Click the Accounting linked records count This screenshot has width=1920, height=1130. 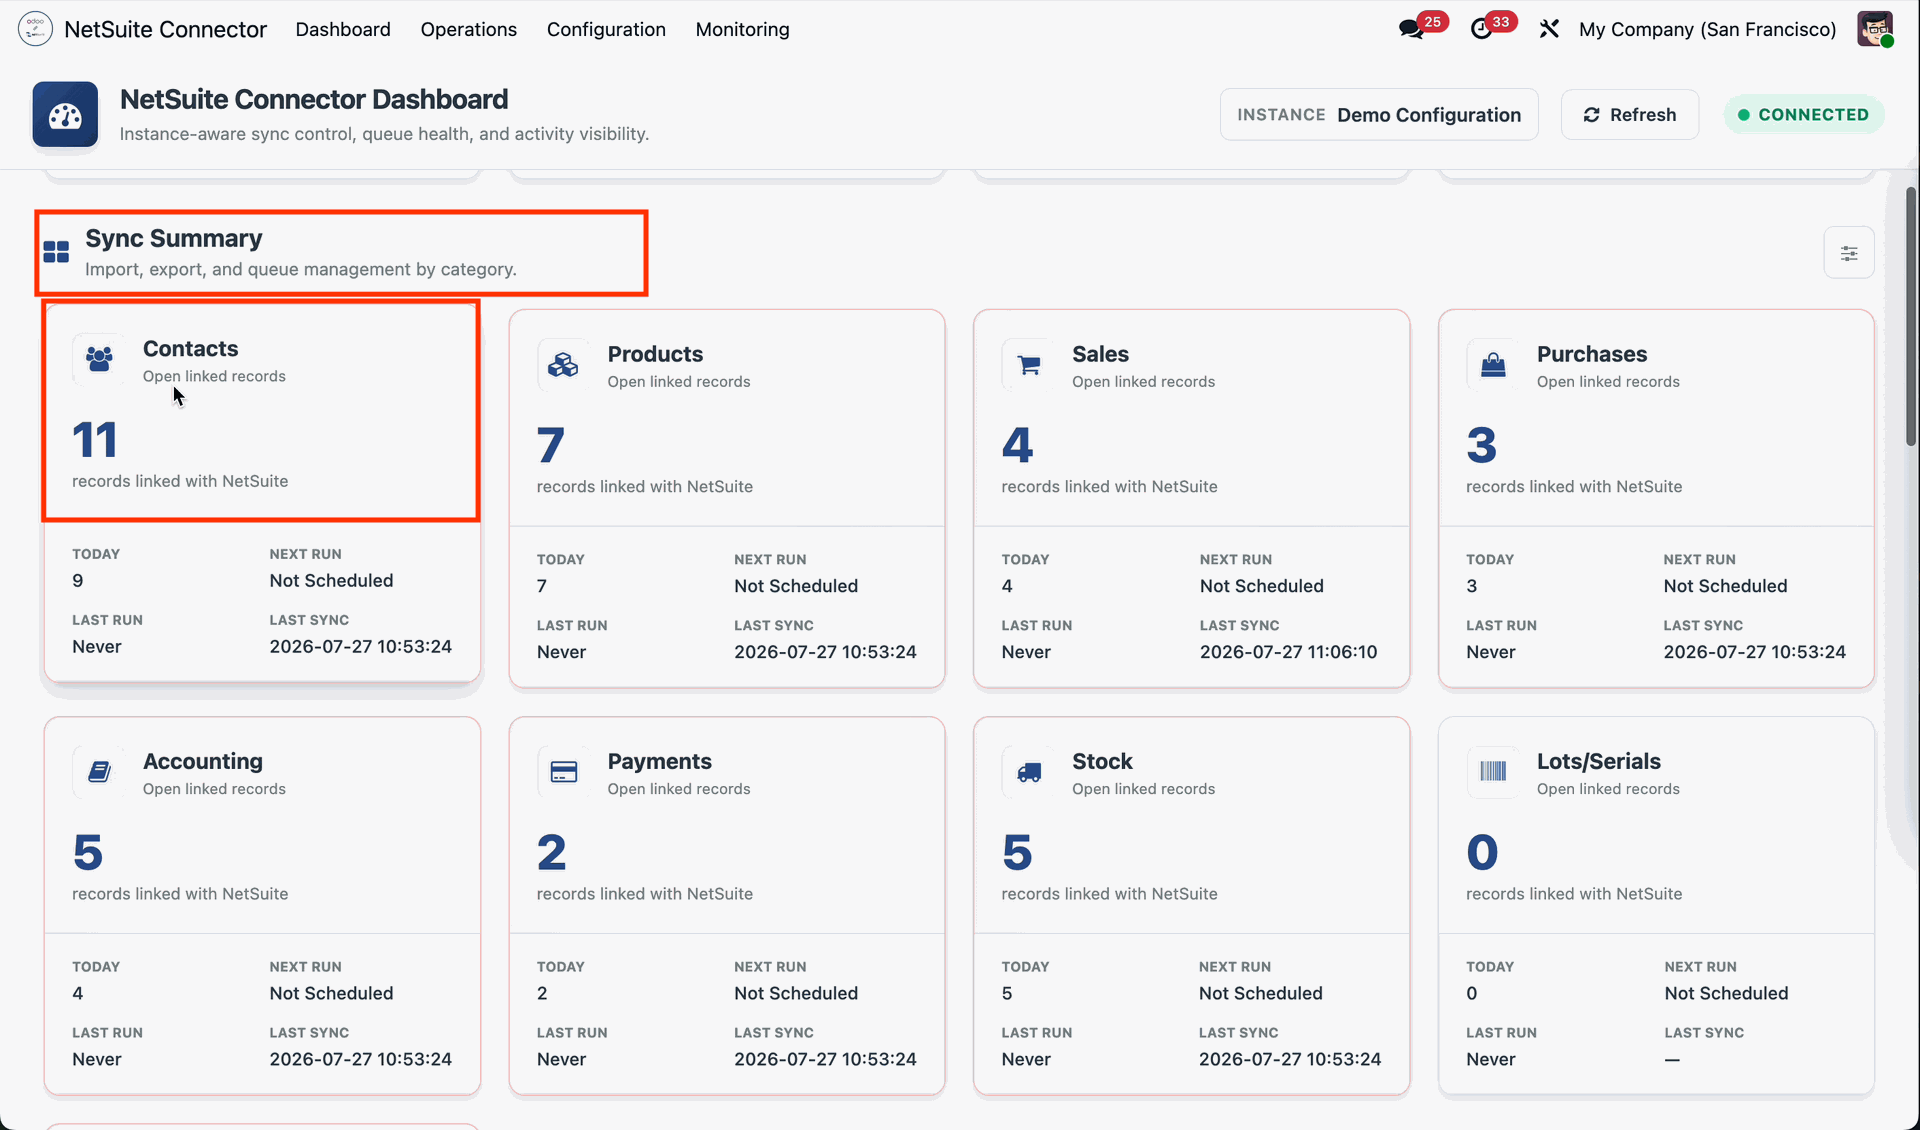tap(88, 852)
